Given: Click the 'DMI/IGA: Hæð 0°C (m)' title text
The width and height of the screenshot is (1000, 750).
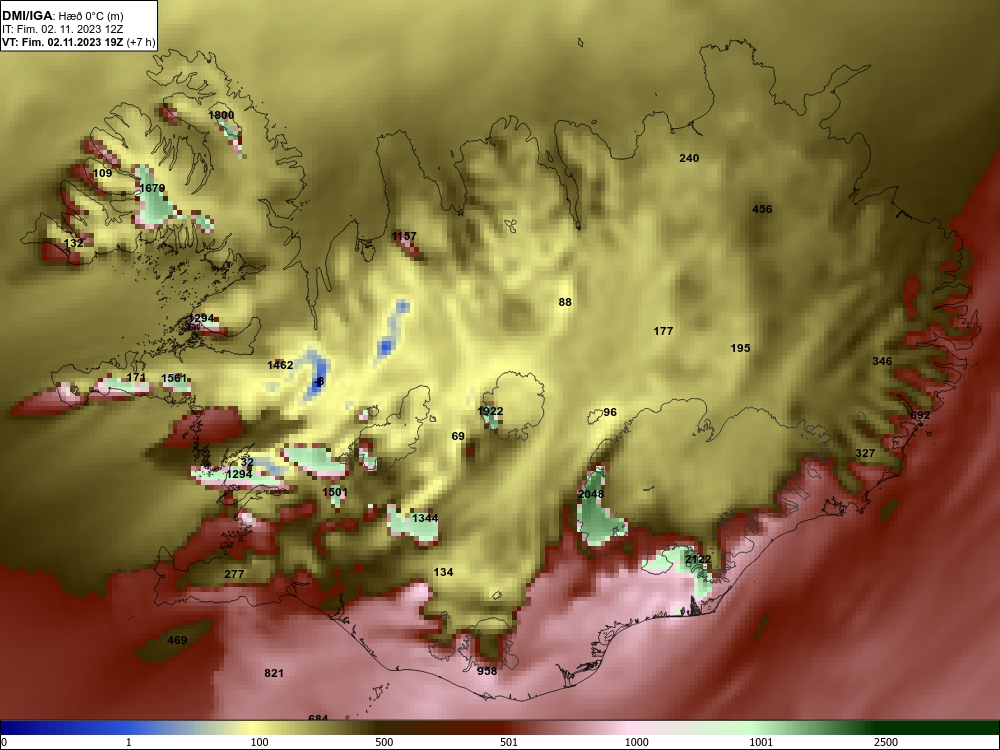Looking at the screenshot, I should [x=62, y=15].
